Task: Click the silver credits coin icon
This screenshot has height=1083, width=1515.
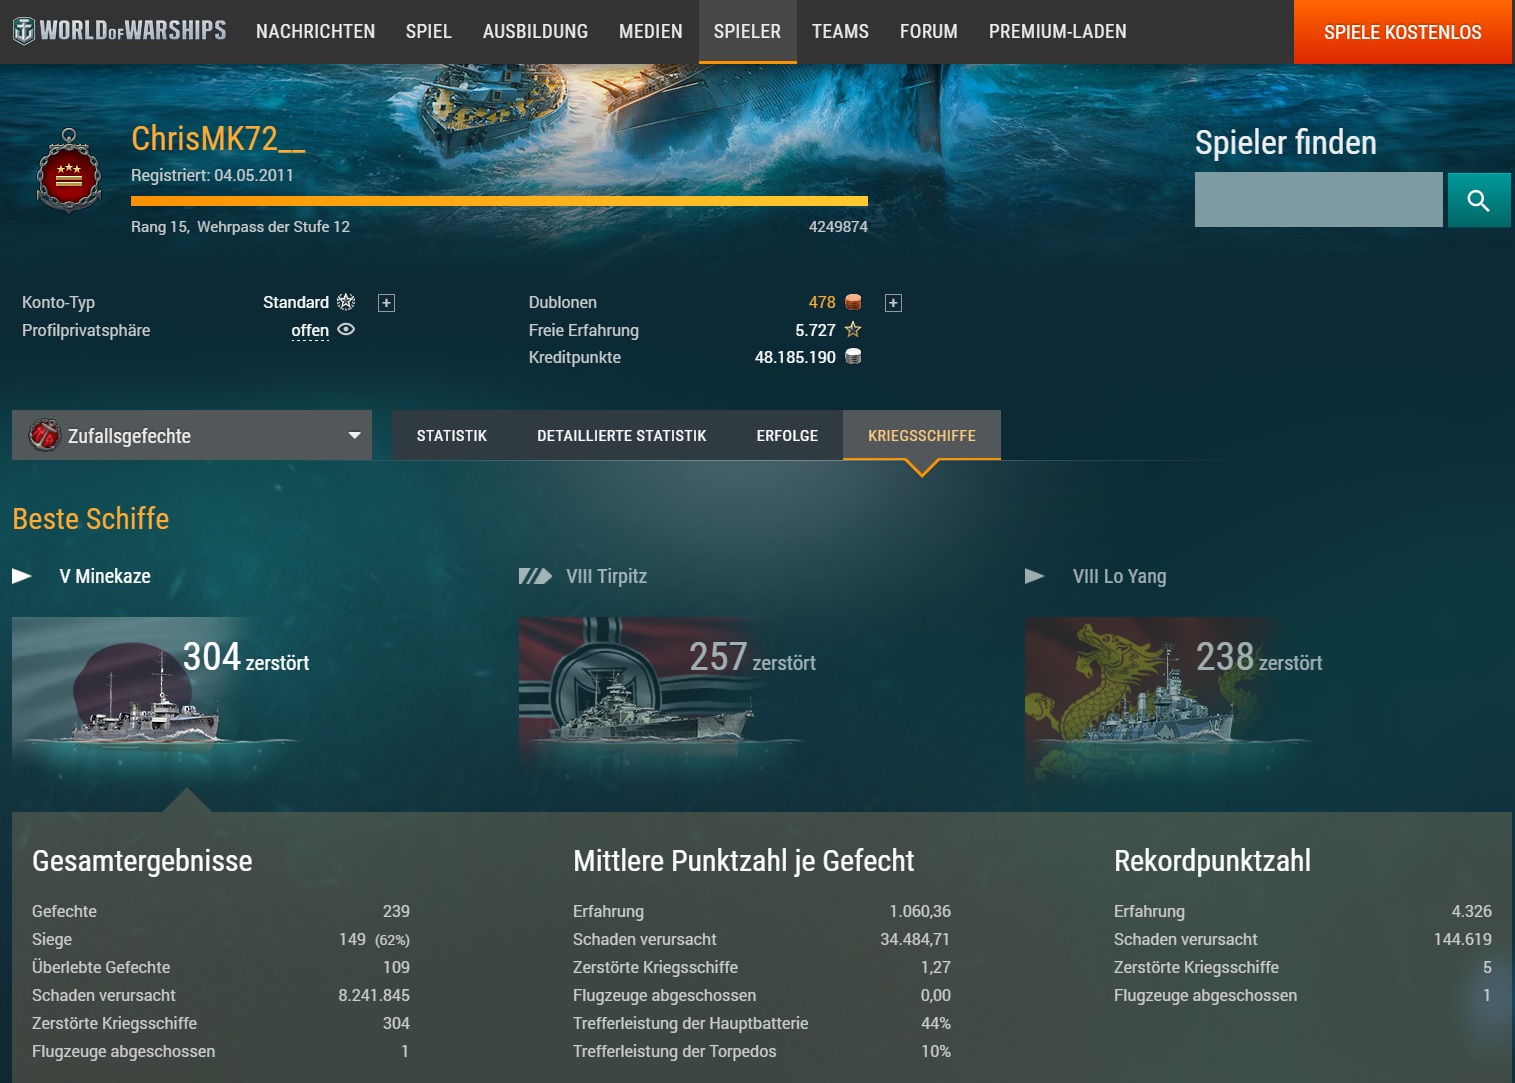Action: (x=853, y=356)
